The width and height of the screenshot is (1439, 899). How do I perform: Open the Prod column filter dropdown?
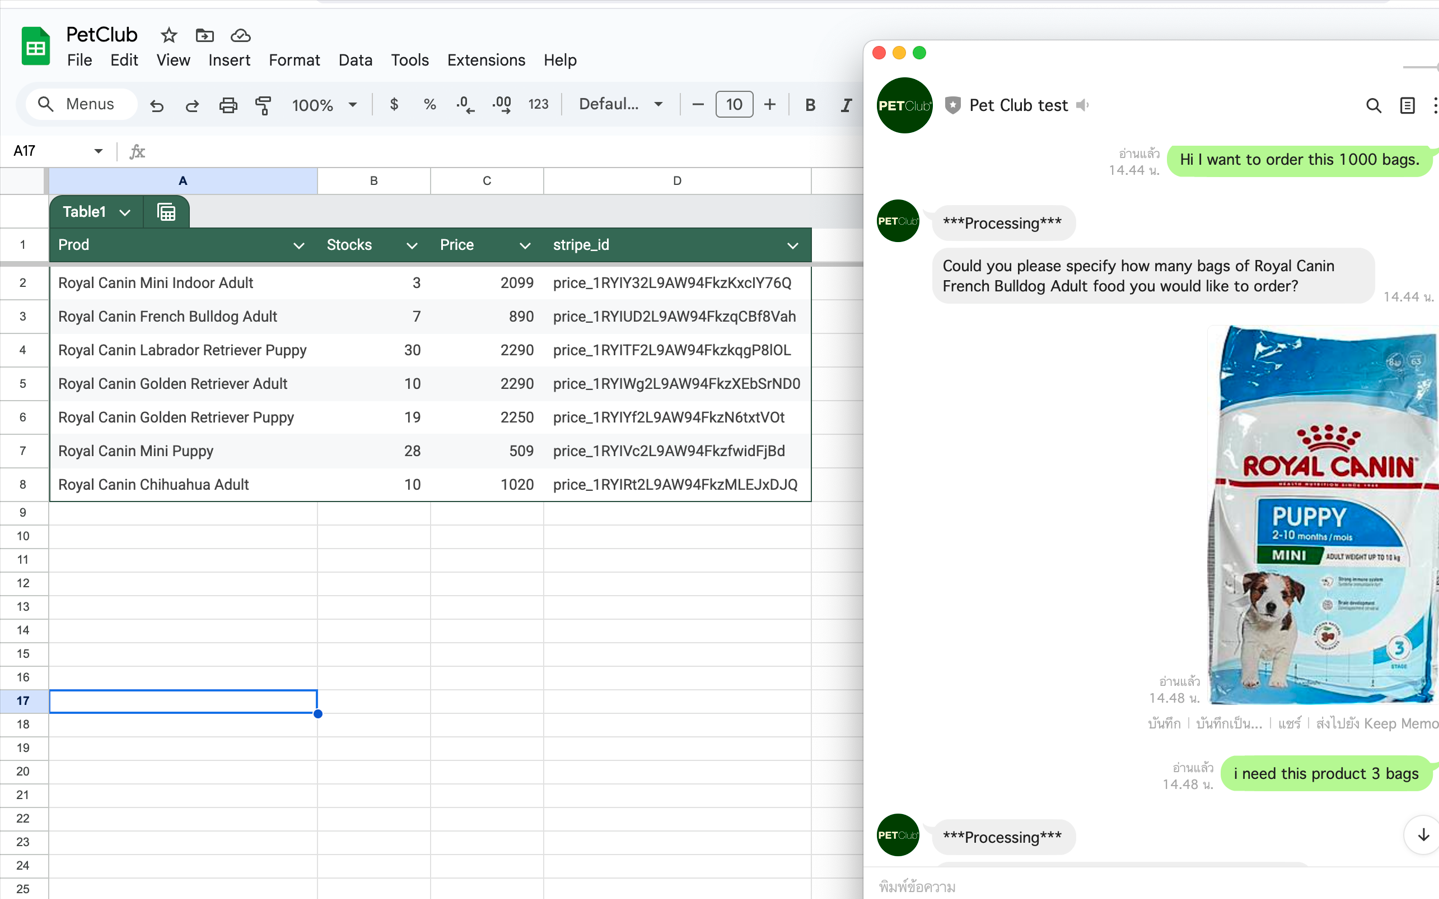point(298,245)
